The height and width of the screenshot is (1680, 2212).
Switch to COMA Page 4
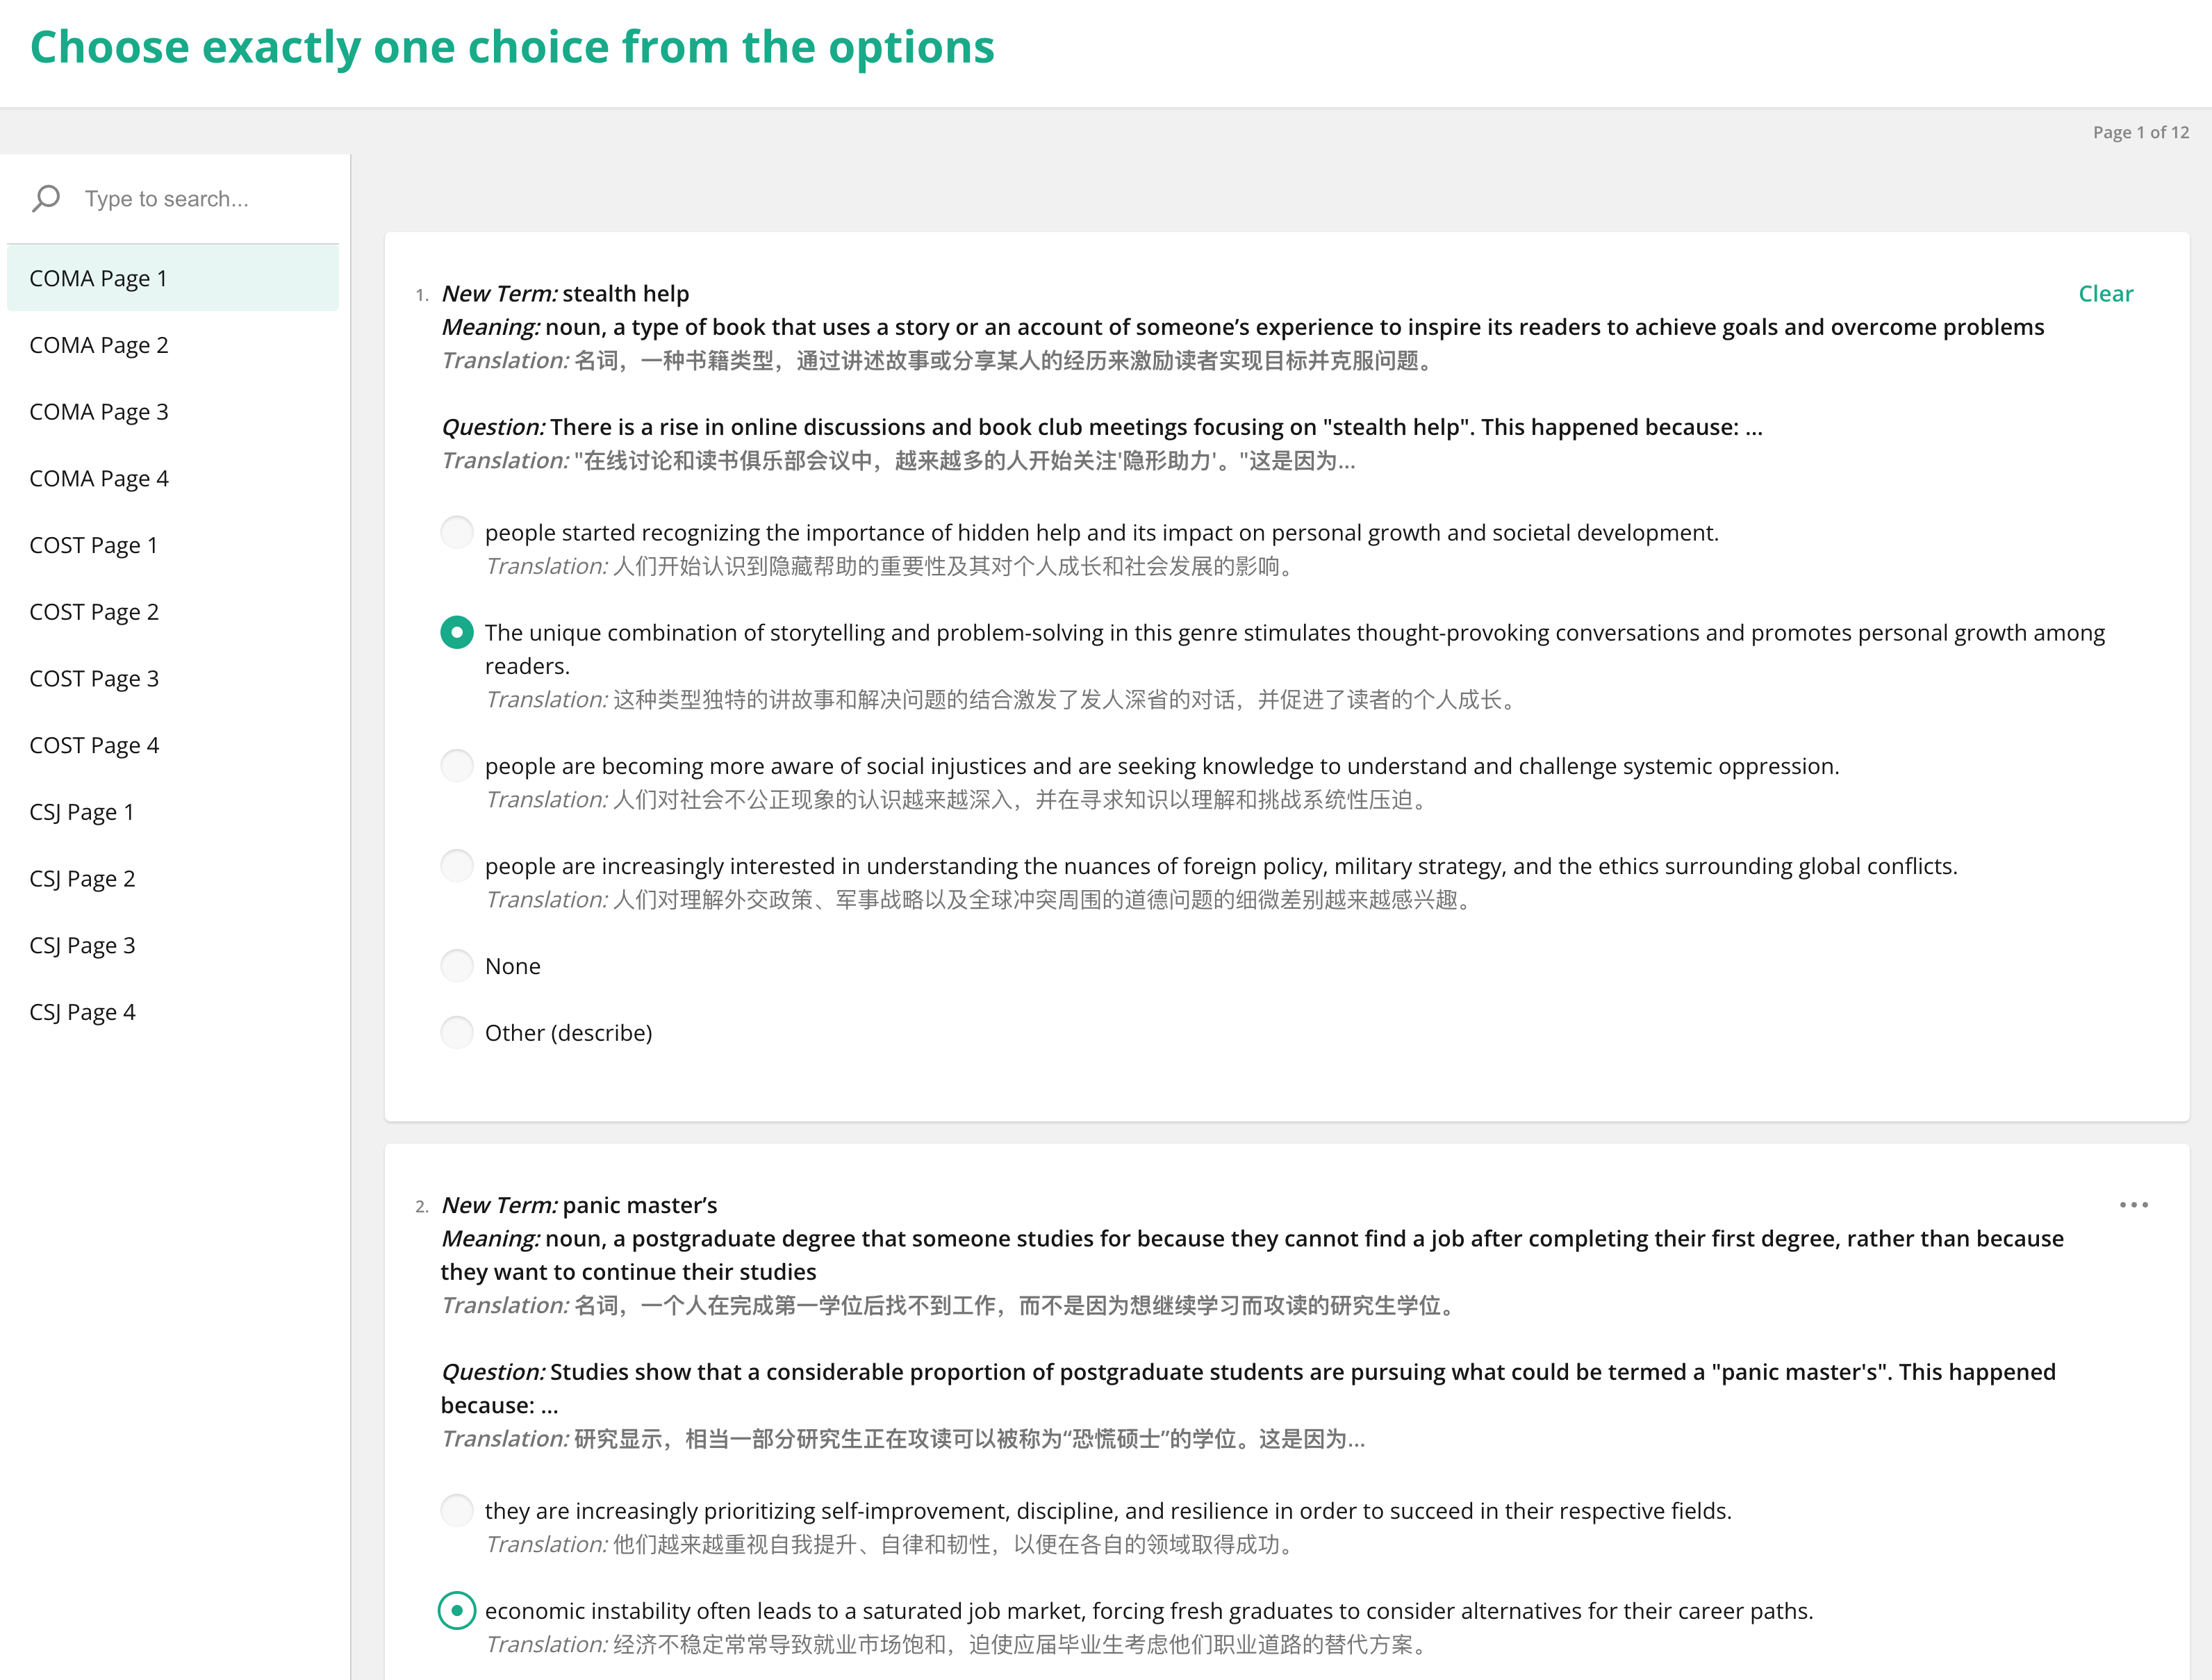click(99, 479)
